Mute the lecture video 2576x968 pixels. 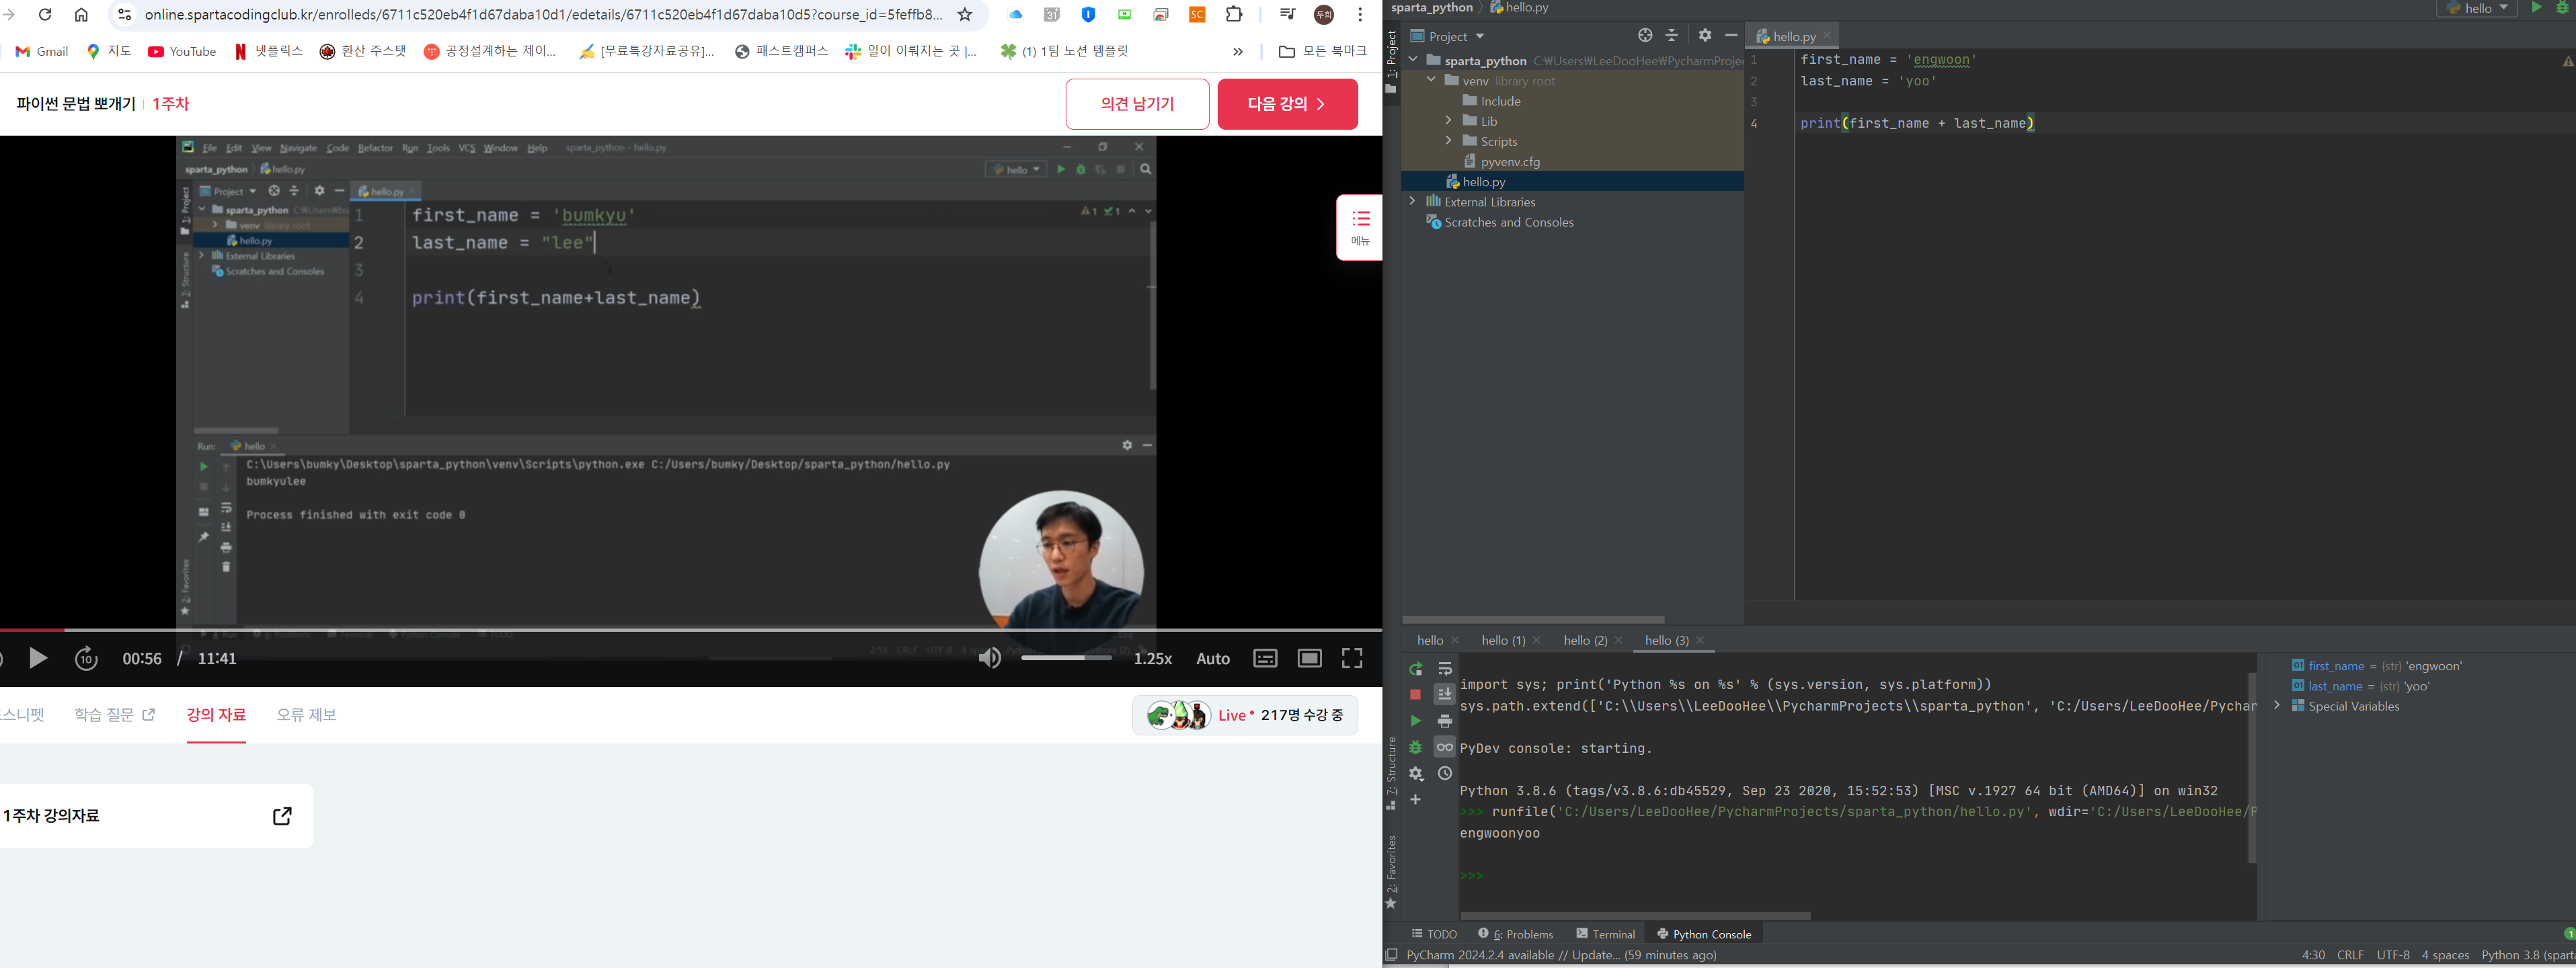click(989, 658)
